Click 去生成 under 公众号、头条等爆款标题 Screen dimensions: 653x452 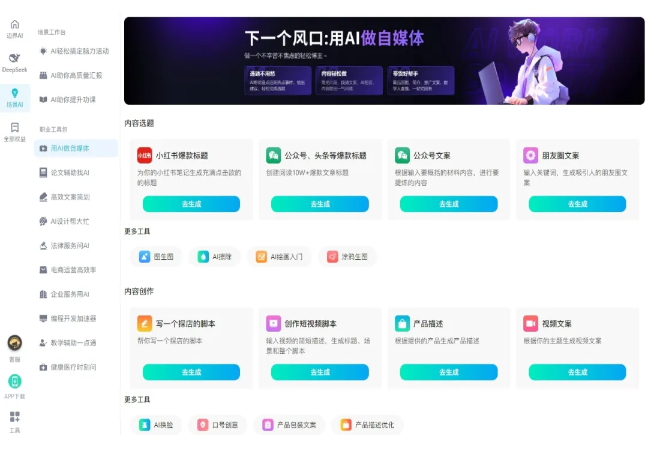[320, 204]
